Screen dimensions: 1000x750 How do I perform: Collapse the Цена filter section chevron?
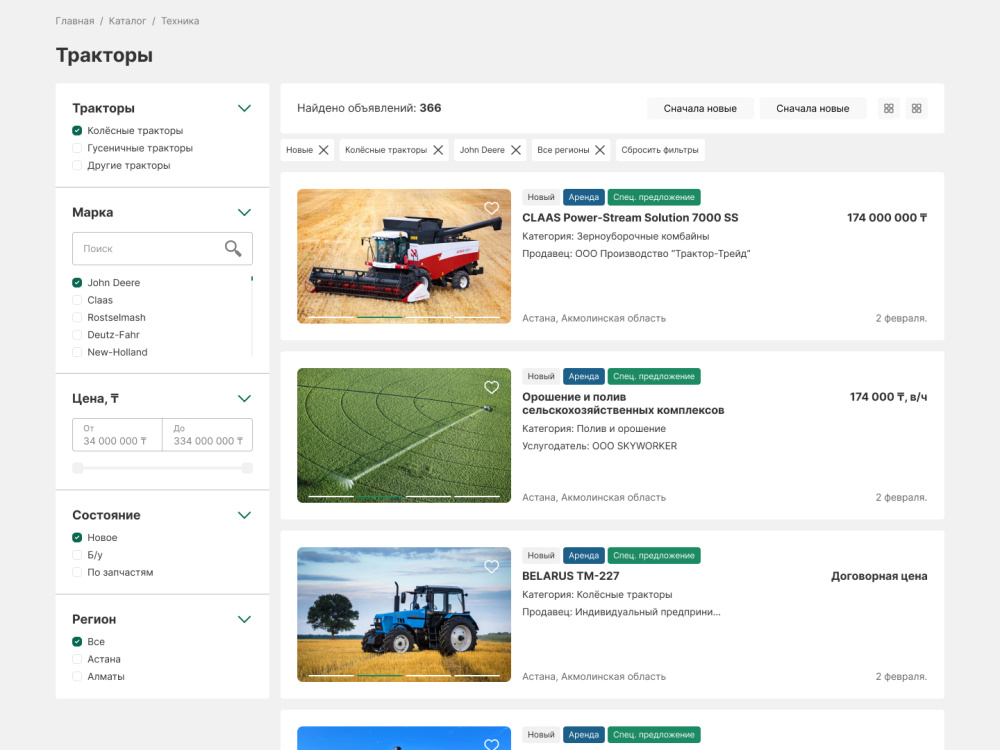(x=244, y=399)
